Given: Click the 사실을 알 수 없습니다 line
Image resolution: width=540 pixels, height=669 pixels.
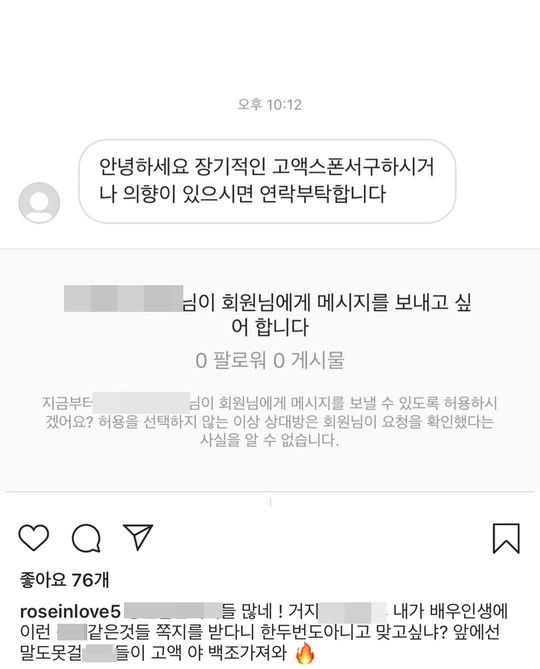Looking at the screenshot, I should [270, 440].
